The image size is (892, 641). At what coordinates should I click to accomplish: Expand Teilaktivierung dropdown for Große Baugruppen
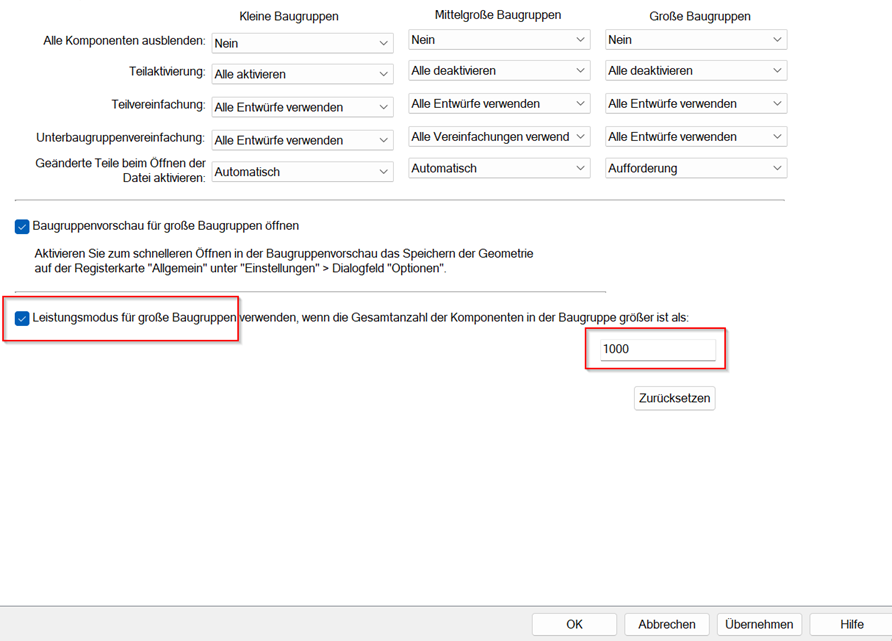click(696, 71)
